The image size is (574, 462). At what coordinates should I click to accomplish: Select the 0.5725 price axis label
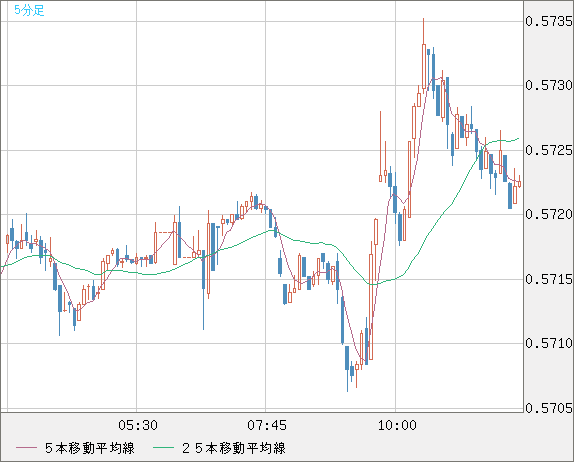(549, 150)
